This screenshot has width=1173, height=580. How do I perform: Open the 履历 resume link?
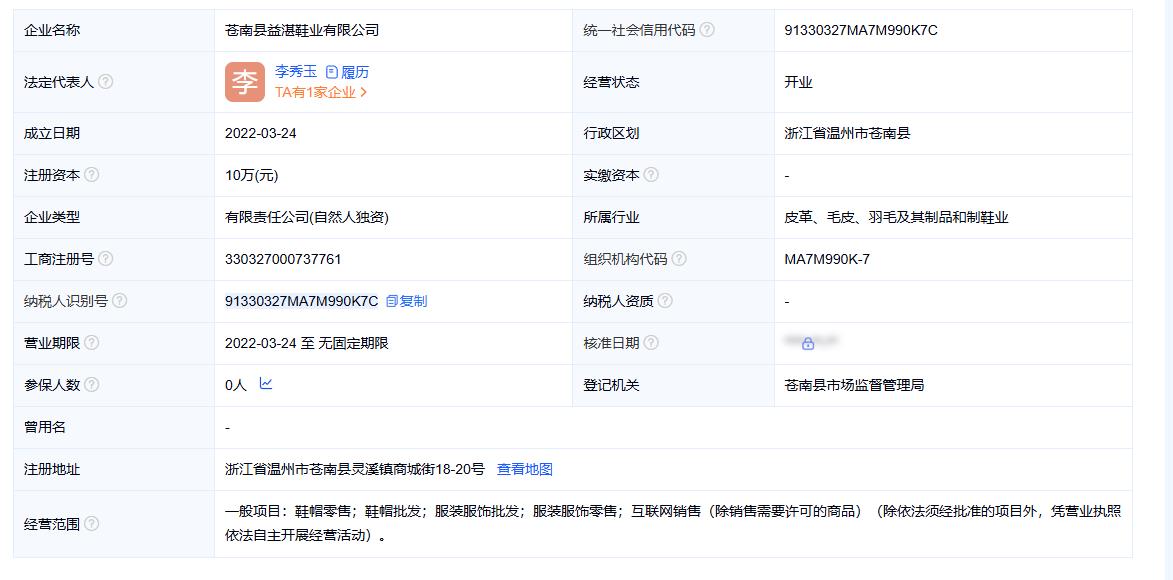click(x=348, y=72)
